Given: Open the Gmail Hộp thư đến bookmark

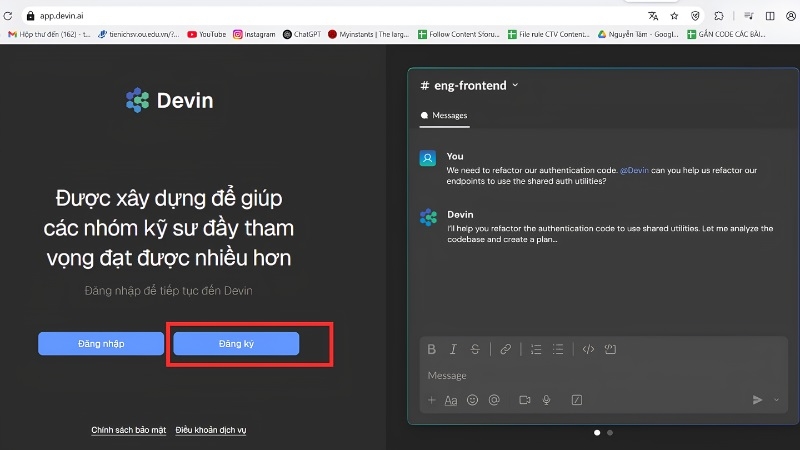Looking at the screenshot, I should click(49, 34).
